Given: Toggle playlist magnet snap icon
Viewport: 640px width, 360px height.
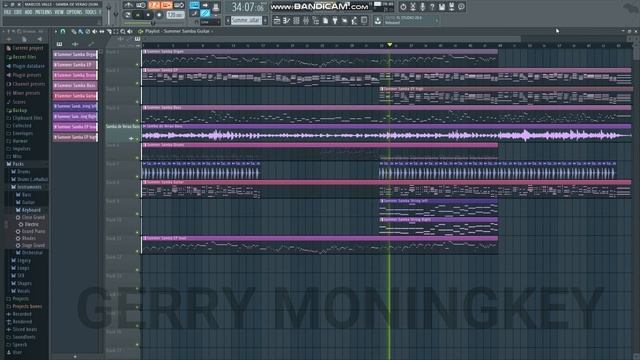Looking at the screenshot, I should coord(62,31).
